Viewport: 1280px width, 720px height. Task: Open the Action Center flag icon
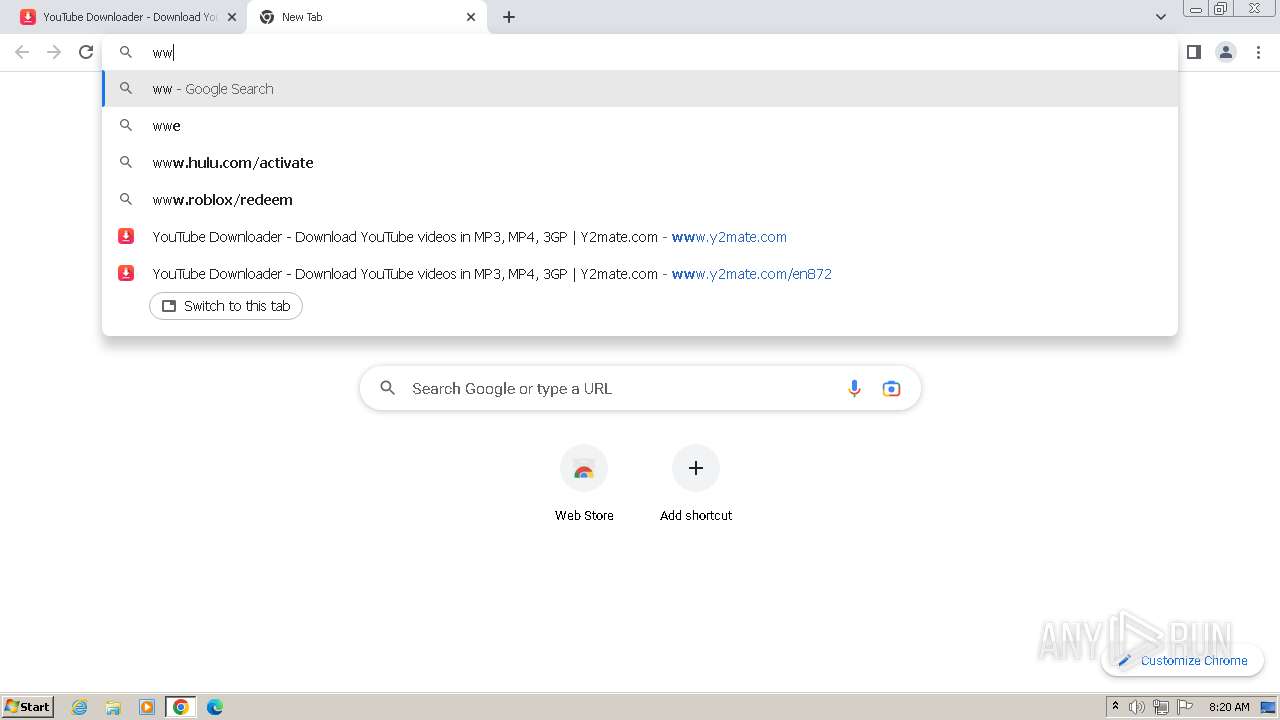(1185, 707)
